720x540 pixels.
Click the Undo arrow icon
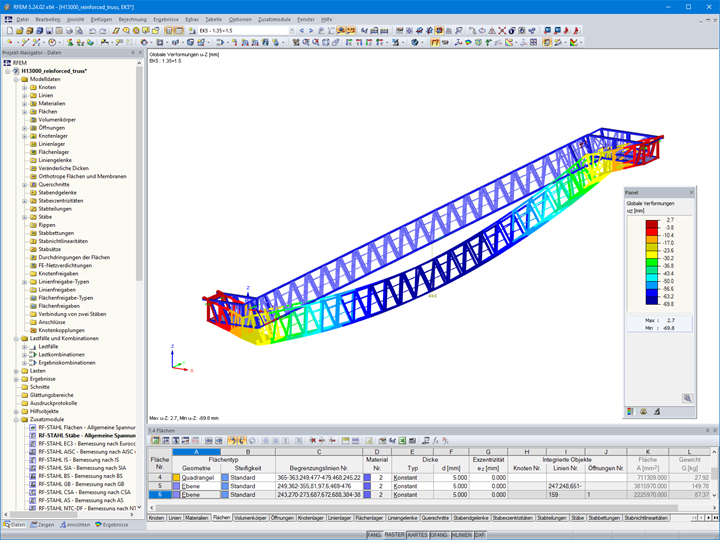(x=92, y=31)
